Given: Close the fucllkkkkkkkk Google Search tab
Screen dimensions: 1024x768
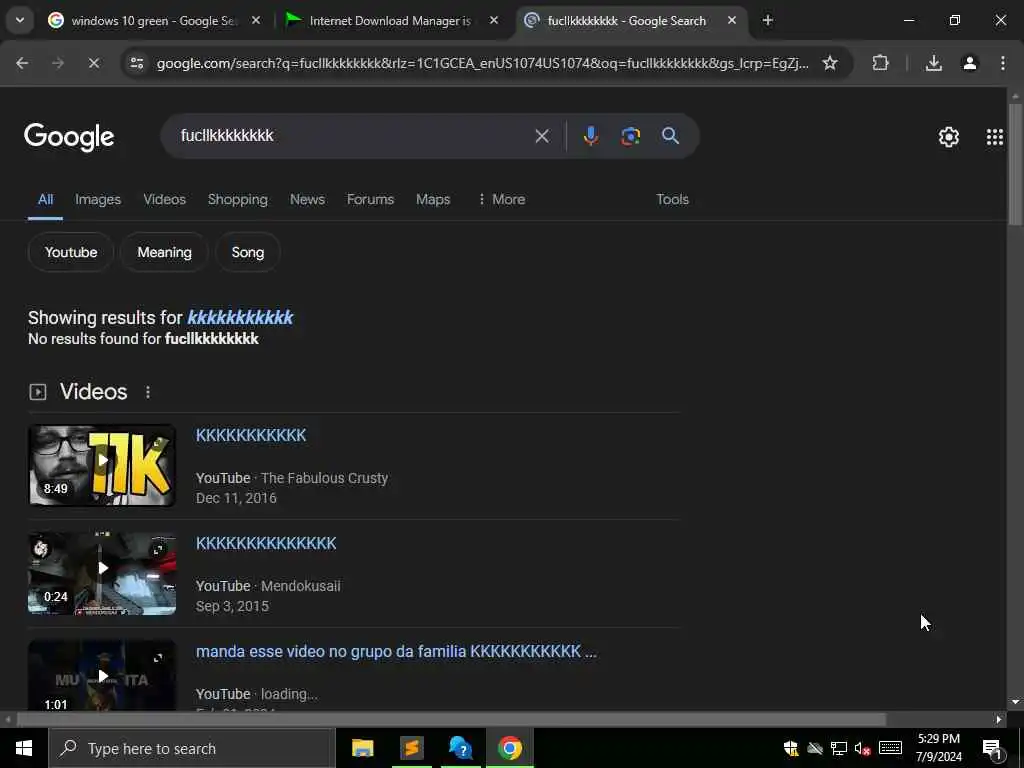Looking at the screenshot, I should tap(732, 21).
